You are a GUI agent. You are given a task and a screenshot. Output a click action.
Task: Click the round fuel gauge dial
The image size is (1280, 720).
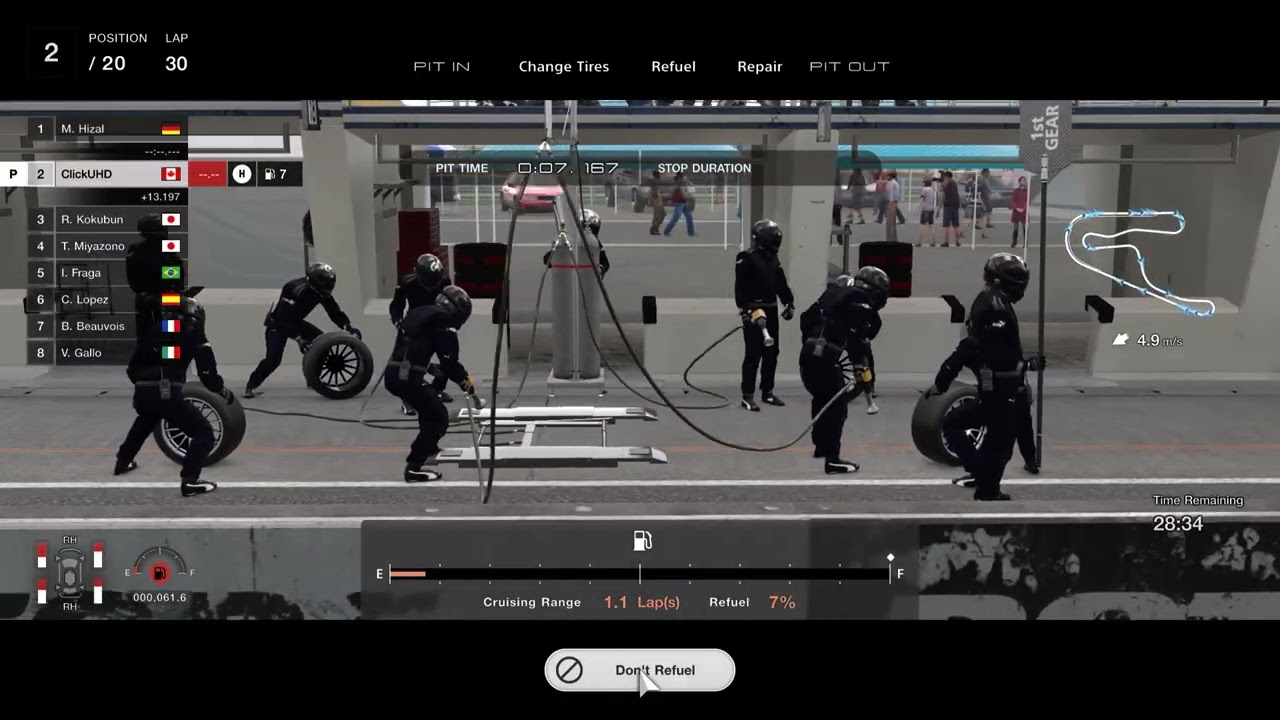pos(159,568)
